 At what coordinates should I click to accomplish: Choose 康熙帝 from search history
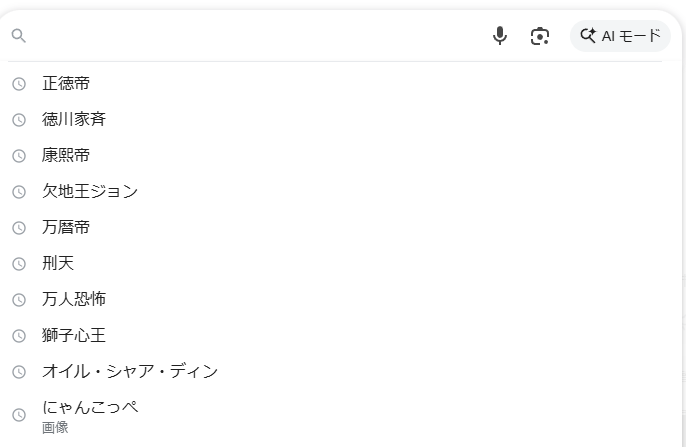66,156
